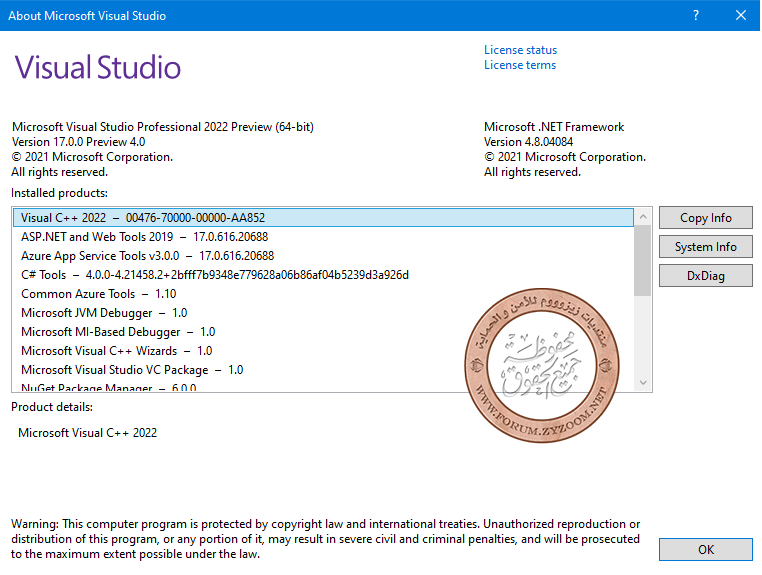The height and width of the screenshot is (575, 762).
Task: Click the installed products scrollbar thumb
Action: [x=643, y=261]
